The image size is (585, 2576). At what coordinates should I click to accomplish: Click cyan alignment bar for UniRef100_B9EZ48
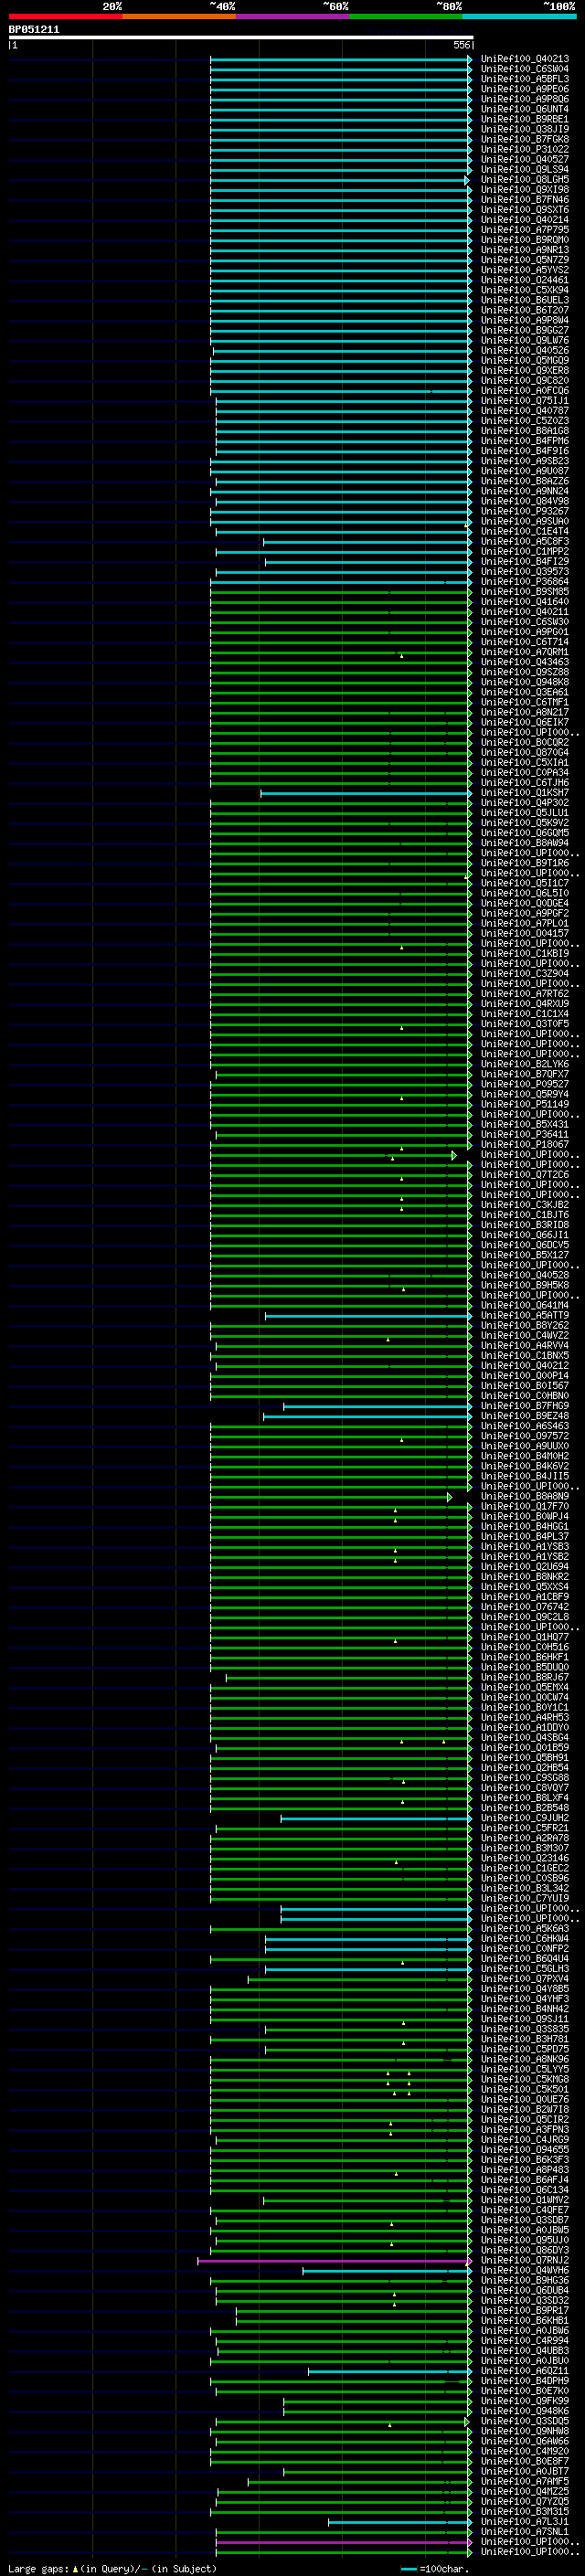(367, 1417)
